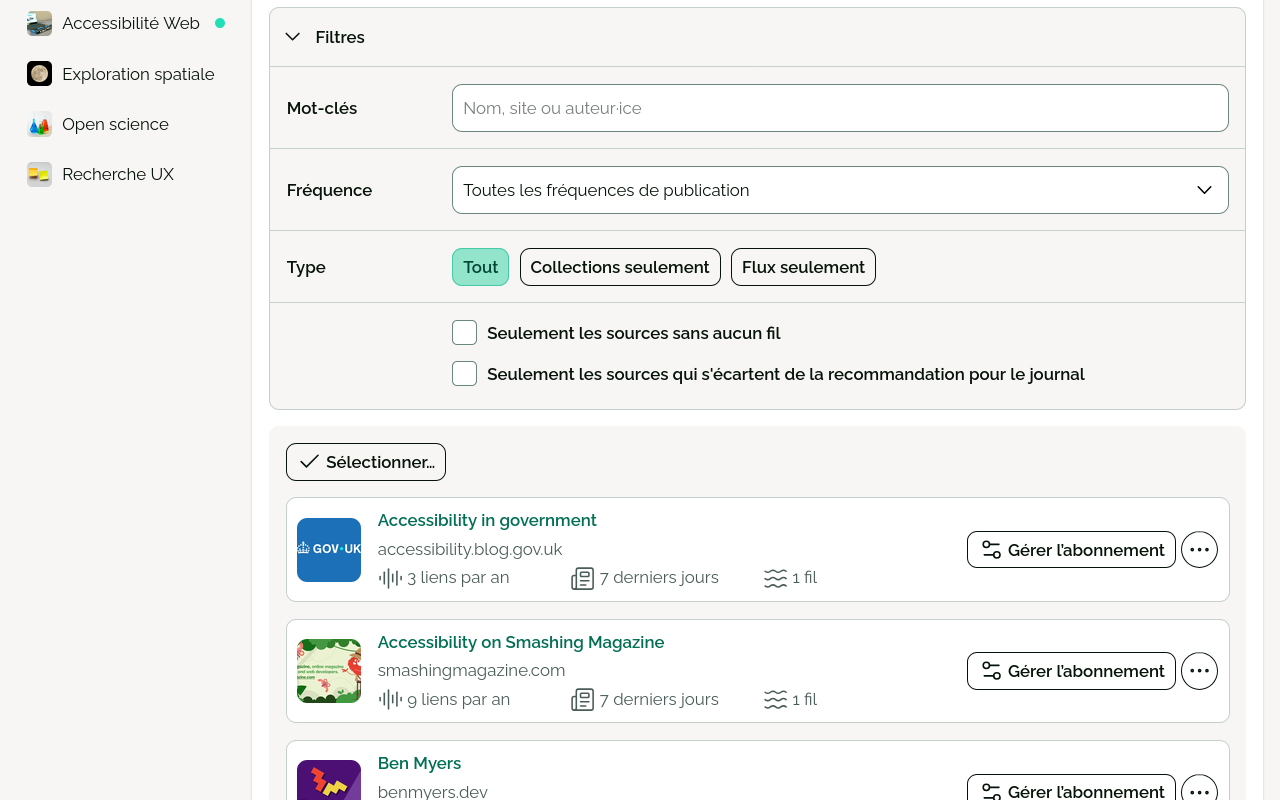The image size is (1280, 800).
Task: Click the Exploration spatiale moon icon
Action: (40, 73)
